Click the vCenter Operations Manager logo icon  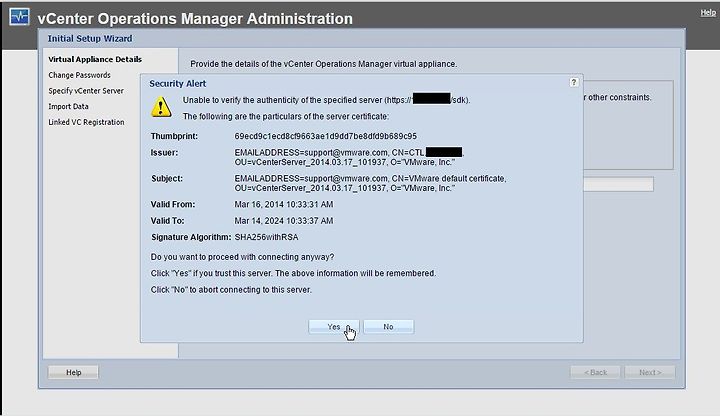tap(19, 17)
